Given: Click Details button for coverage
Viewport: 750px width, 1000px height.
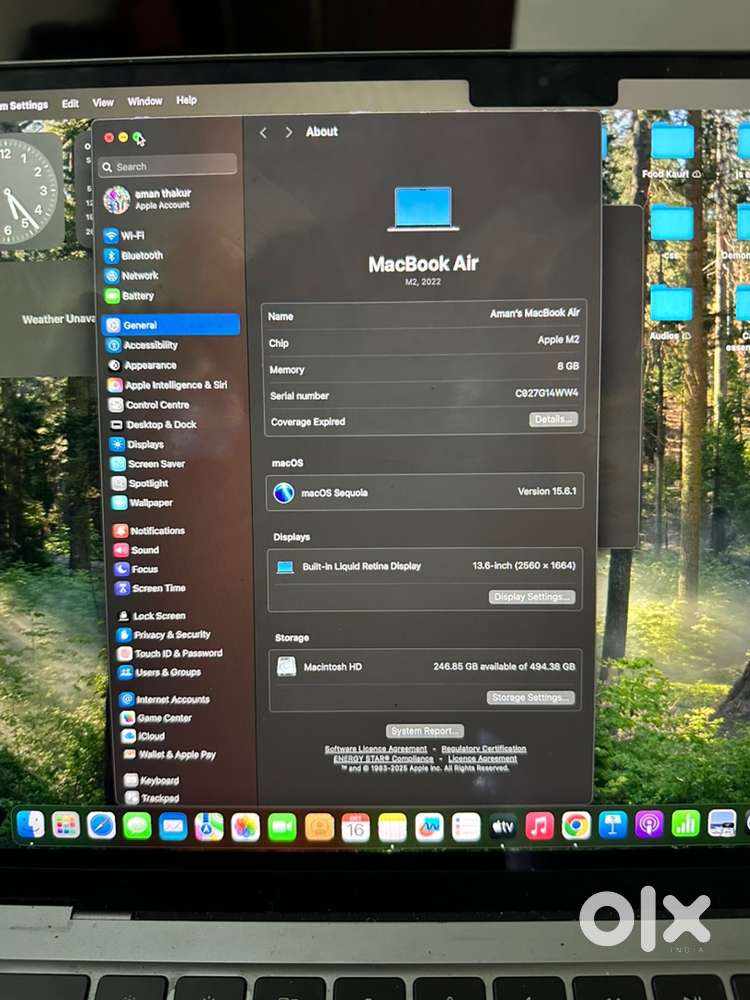Looking at the screenshot, I should pyautogui.click(x=553, y=420).
